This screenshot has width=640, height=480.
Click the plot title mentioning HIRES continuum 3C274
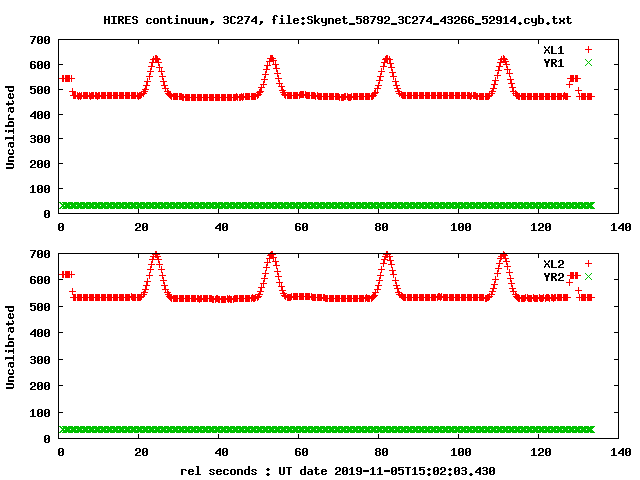[338, 20]
